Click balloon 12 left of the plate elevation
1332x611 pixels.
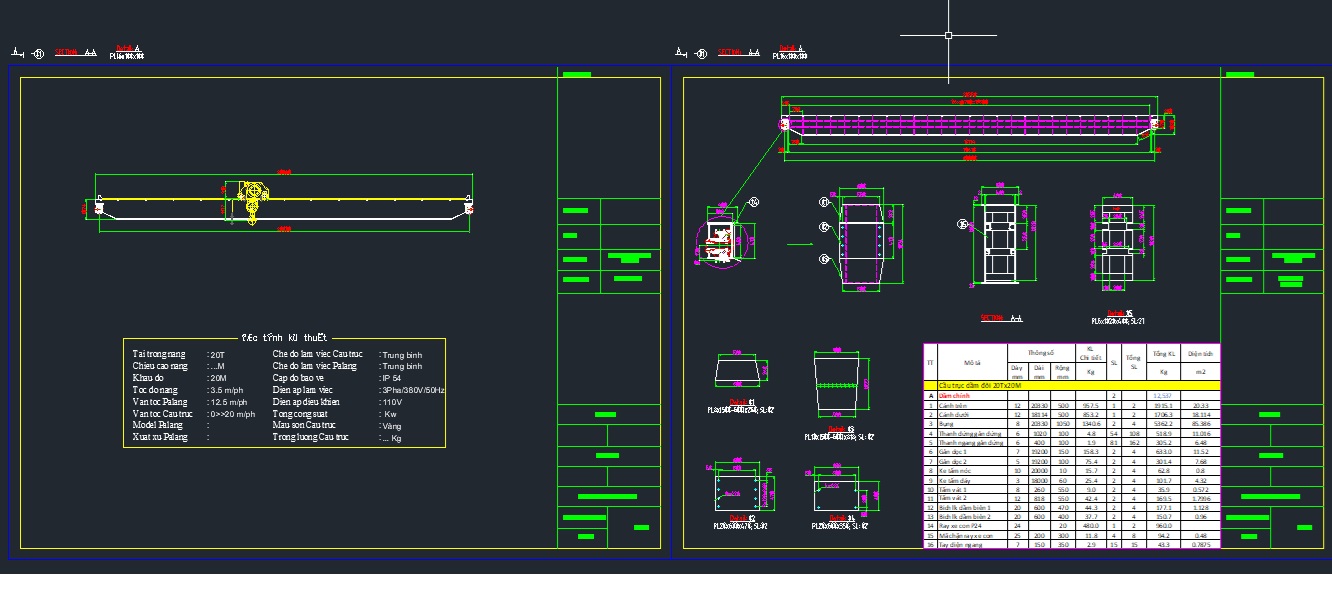[x=826, y=228]
